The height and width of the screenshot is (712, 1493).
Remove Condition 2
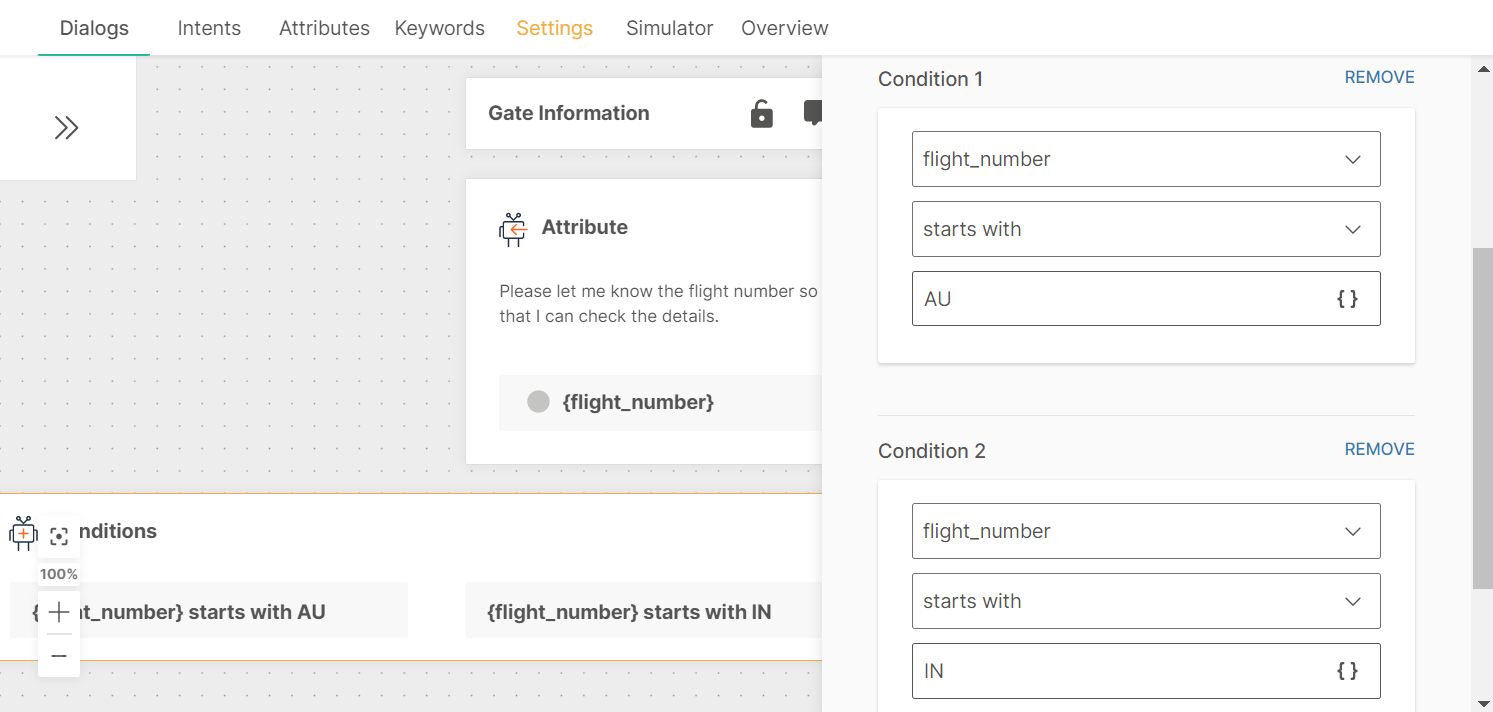pyautogui.click(x=1379, y=449)
